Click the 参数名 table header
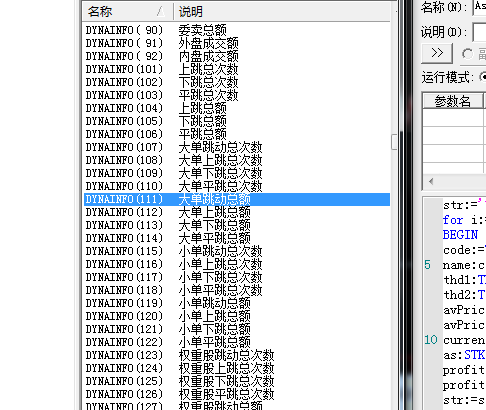The width and height of the screenshot is (486, 410). point(452,101)
